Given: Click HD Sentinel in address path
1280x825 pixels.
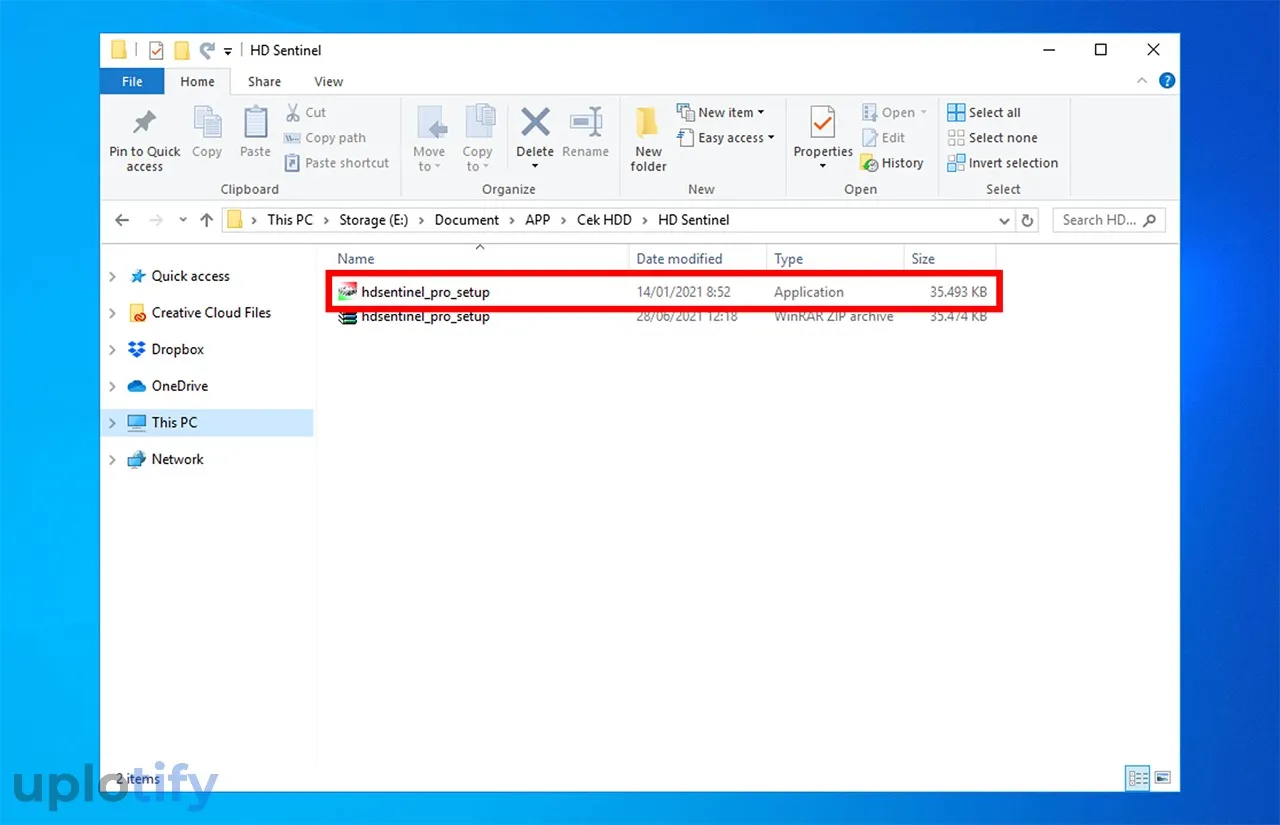Looking at the screenshot, I should tap(694, 220).
